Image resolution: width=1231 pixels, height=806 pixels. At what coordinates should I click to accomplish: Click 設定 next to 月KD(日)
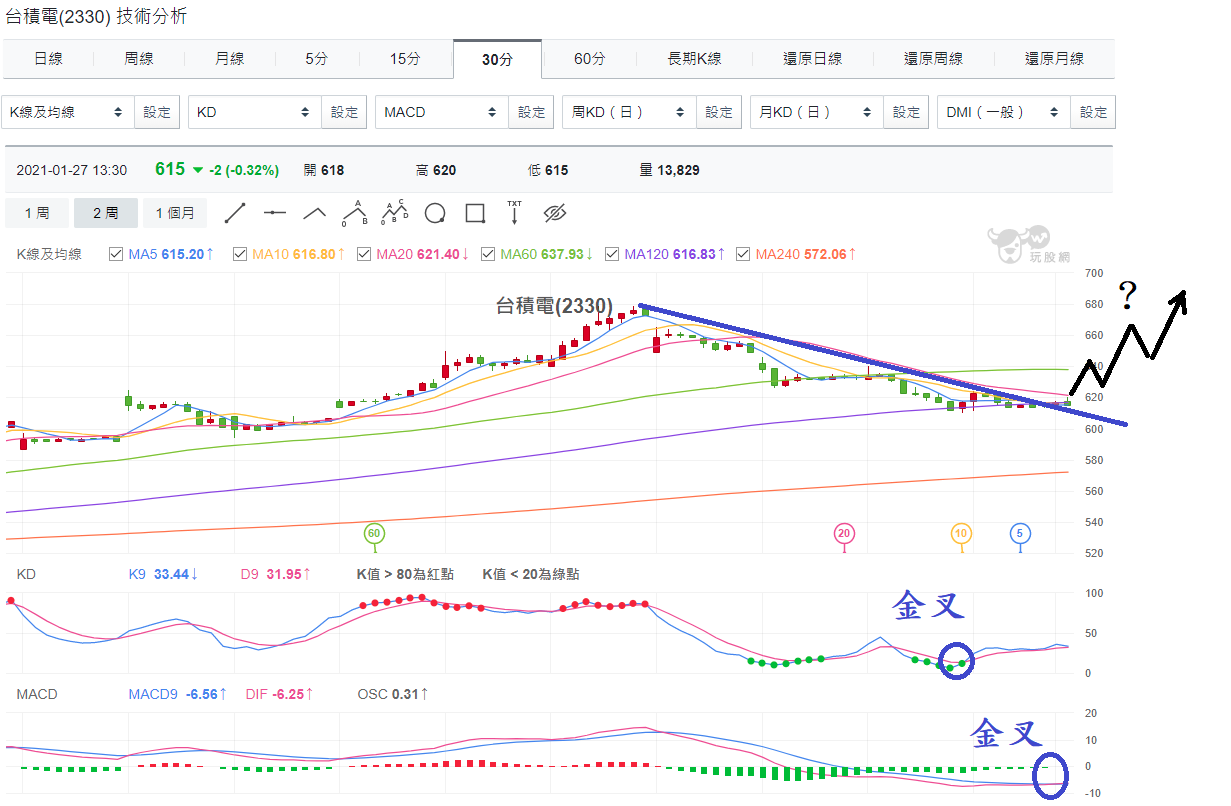click(x=906, y=112)
